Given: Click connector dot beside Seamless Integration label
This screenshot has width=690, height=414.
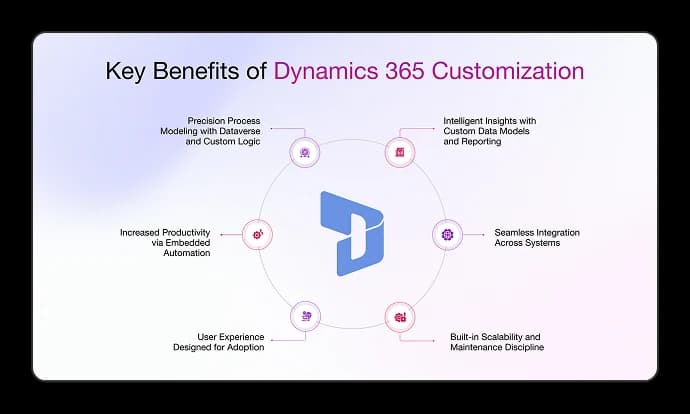Looking at the screenshot, I should click(x=484, y=236).
